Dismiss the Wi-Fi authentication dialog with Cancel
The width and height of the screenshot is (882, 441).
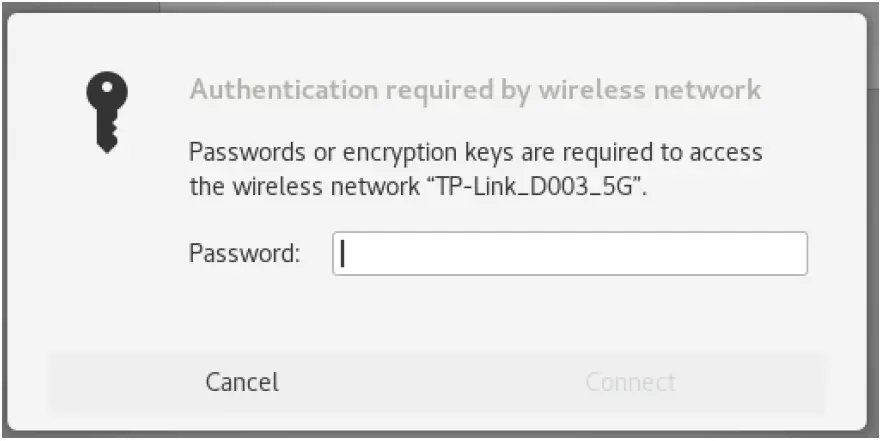point(242,382)
